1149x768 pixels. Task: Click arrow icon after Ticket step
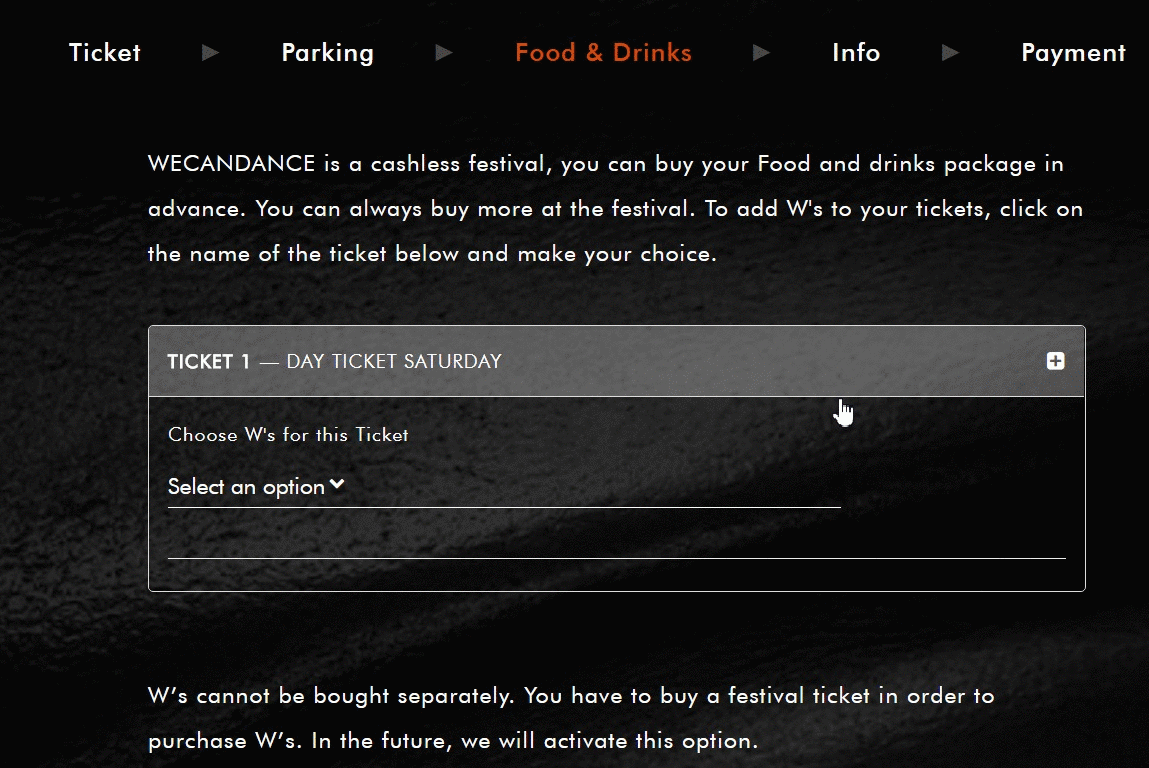point(210,53)
